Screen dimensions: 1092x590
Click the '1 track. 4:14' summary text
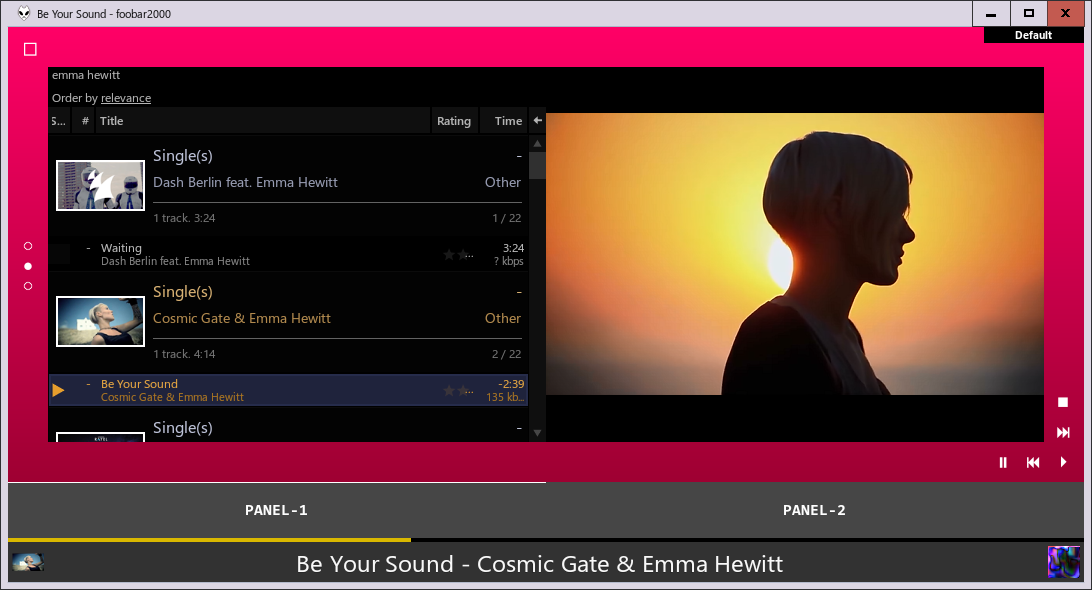point(185,354)
